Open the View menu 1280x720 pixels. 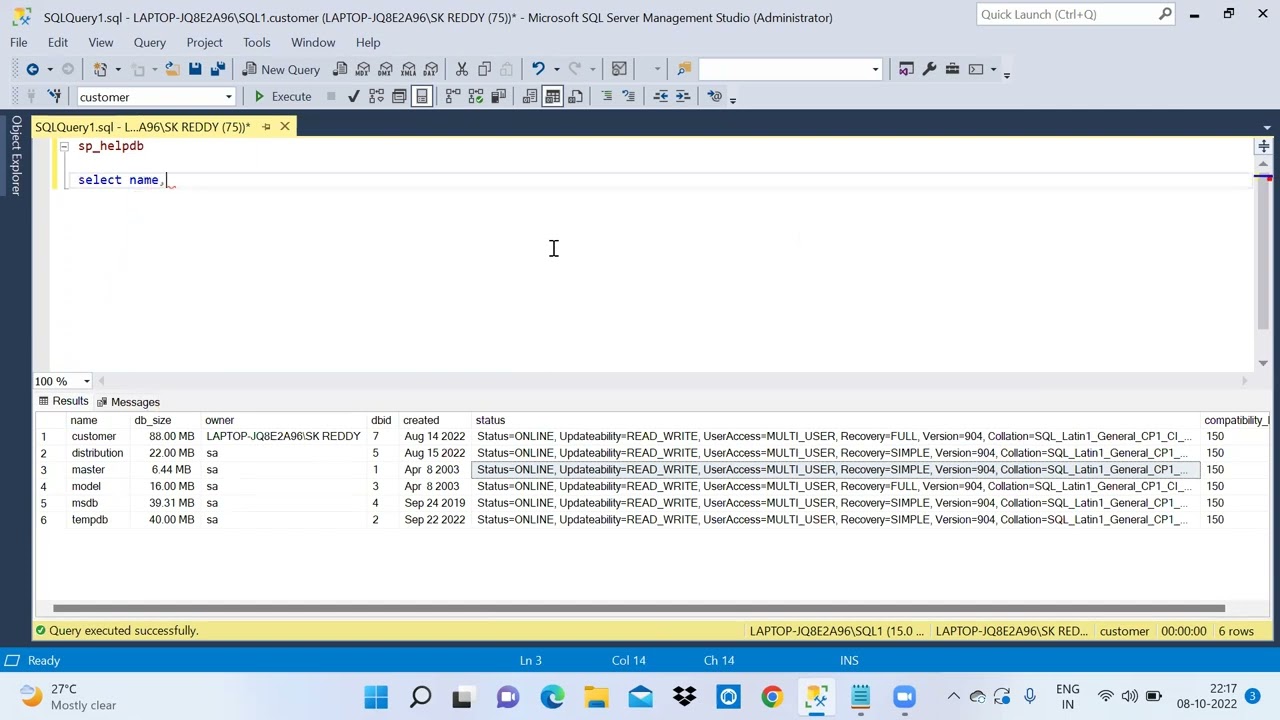[x=101, y=42]
